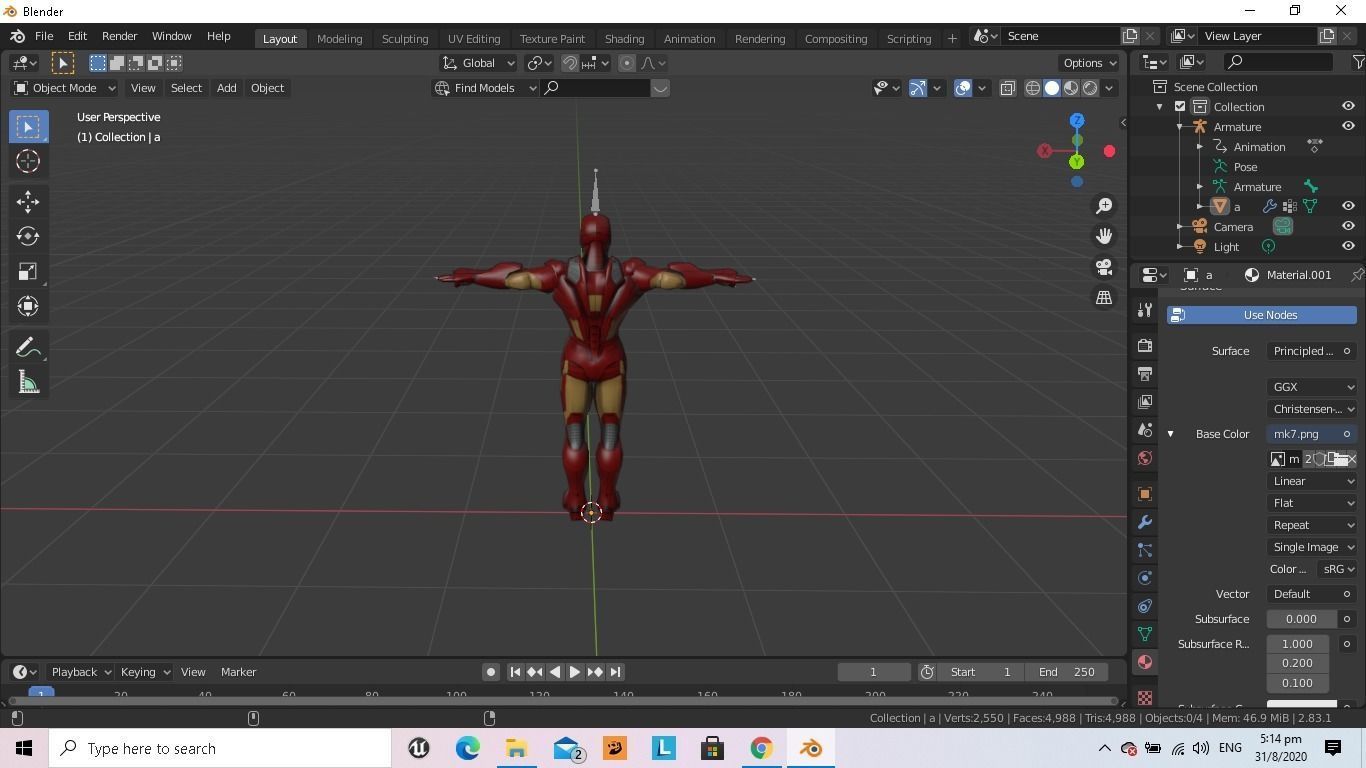Open the Add menu in viewport
The height and width of the screenshot is (768, 1366).
[x=226, y=88]
